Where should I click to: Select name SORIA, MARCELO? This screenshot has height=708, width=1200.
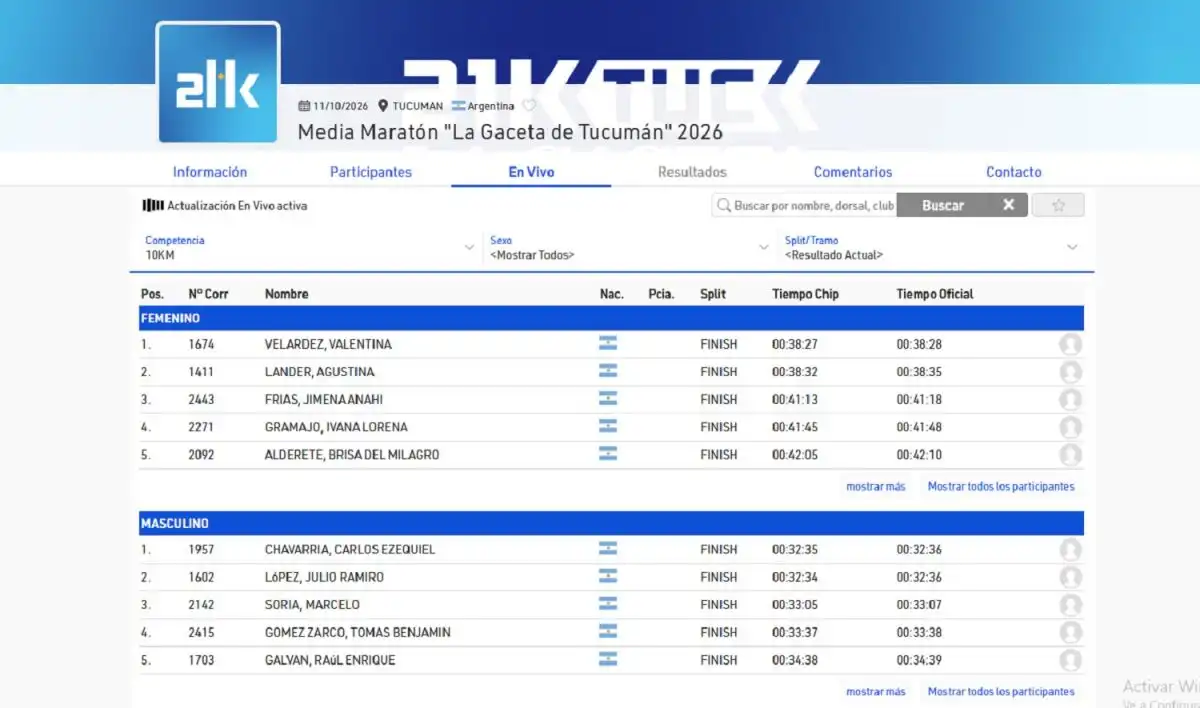coord(312,605)
